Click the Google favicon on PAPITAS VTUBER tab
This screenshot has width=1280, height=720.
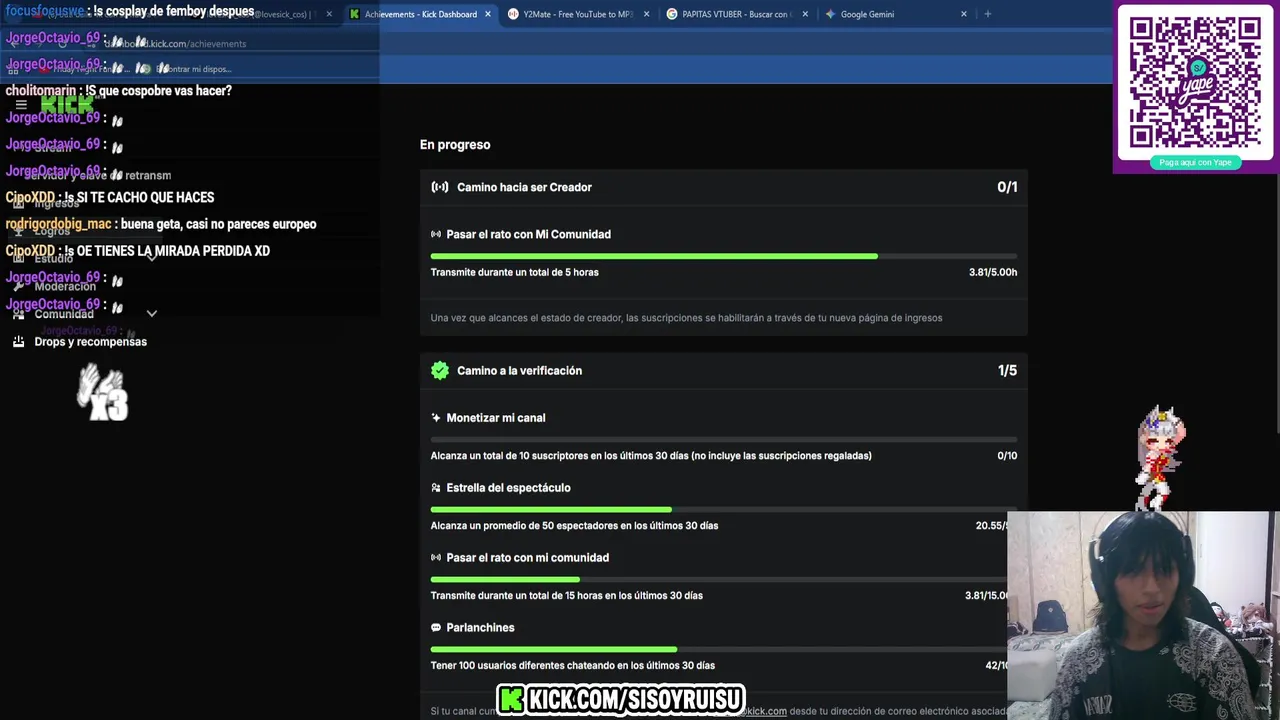(x=672, y=14)
